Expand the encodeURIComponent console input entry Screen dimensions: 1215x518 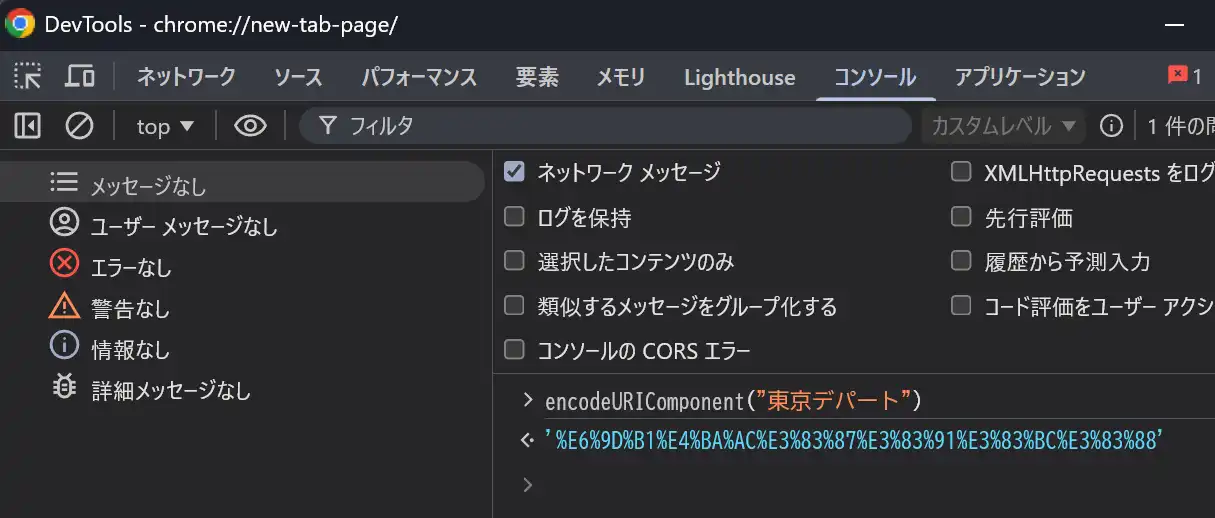coord(527,401)
